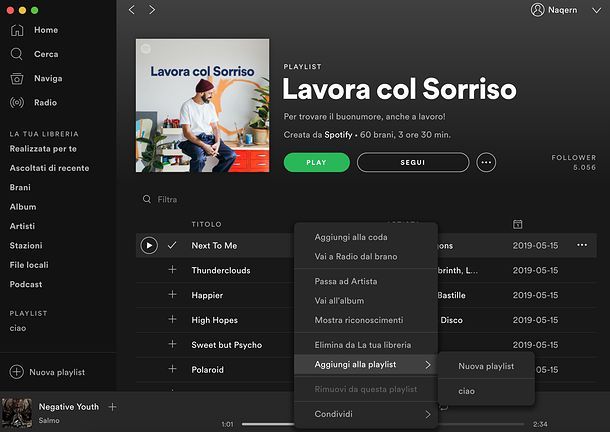
Task: Expand Aggiungi alla playlist submenu arrow
Action: pos(428,365)
